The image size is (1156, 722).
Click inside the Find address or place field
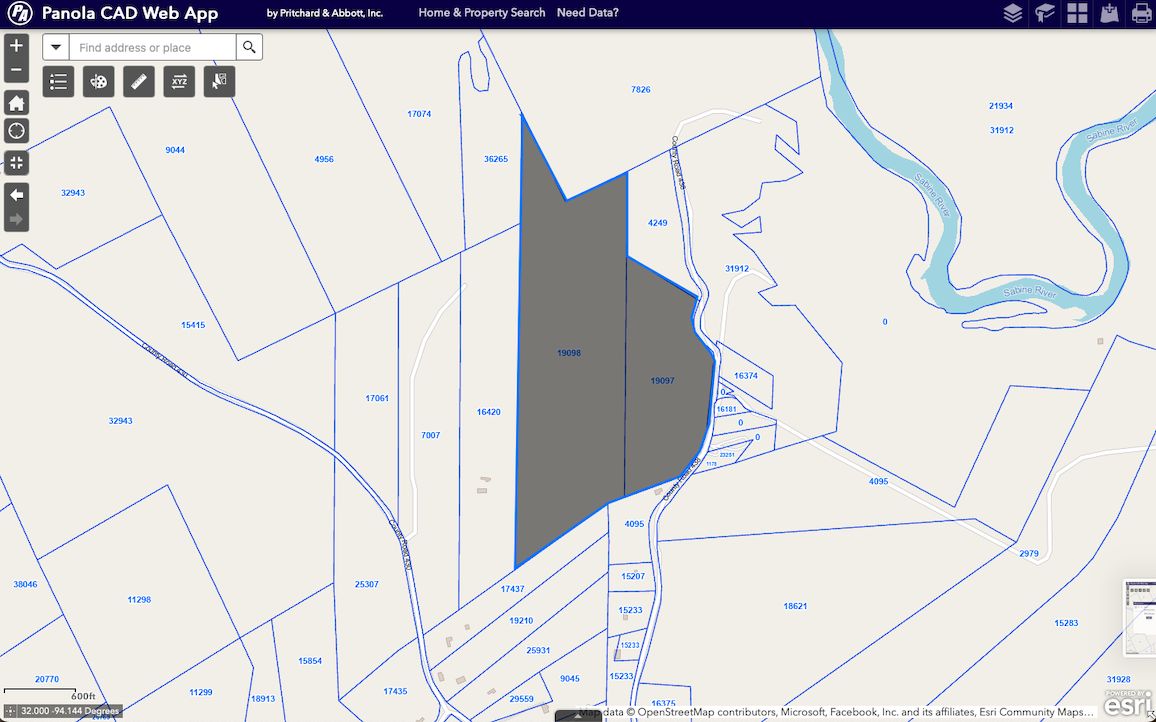pos(150,46)
